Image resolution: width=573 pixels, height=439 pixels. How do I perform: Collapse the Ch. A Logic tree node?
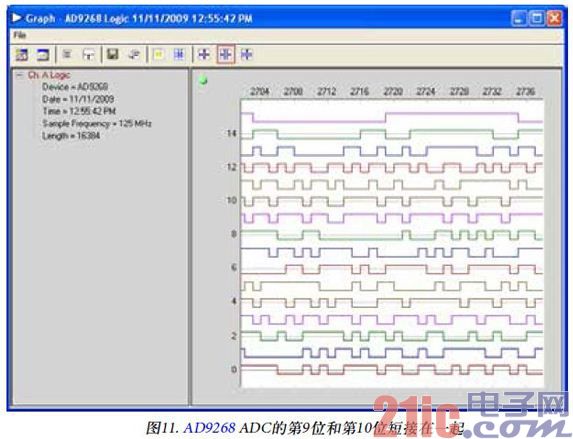tap(19, 75)
